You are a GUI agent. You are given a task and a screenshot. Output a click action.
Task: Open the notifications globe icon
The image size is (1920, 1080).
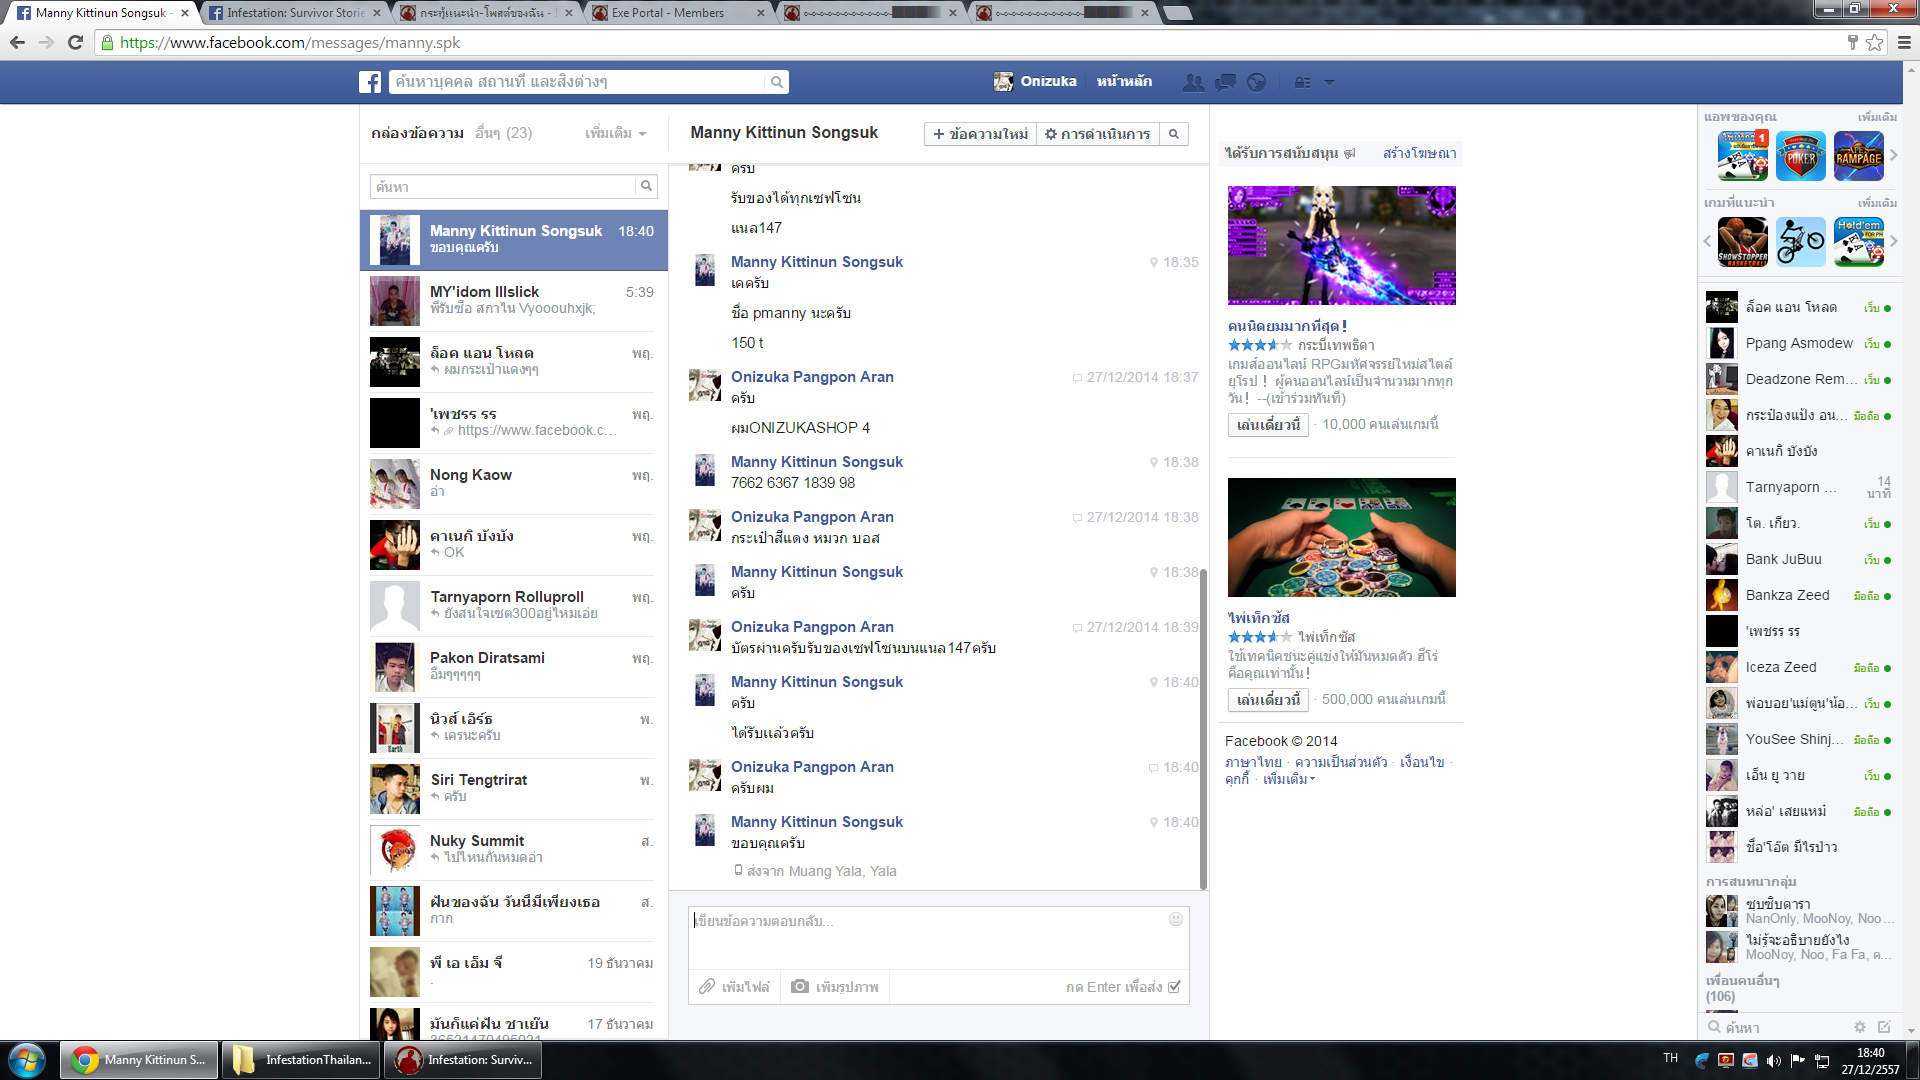(1257, 82)
